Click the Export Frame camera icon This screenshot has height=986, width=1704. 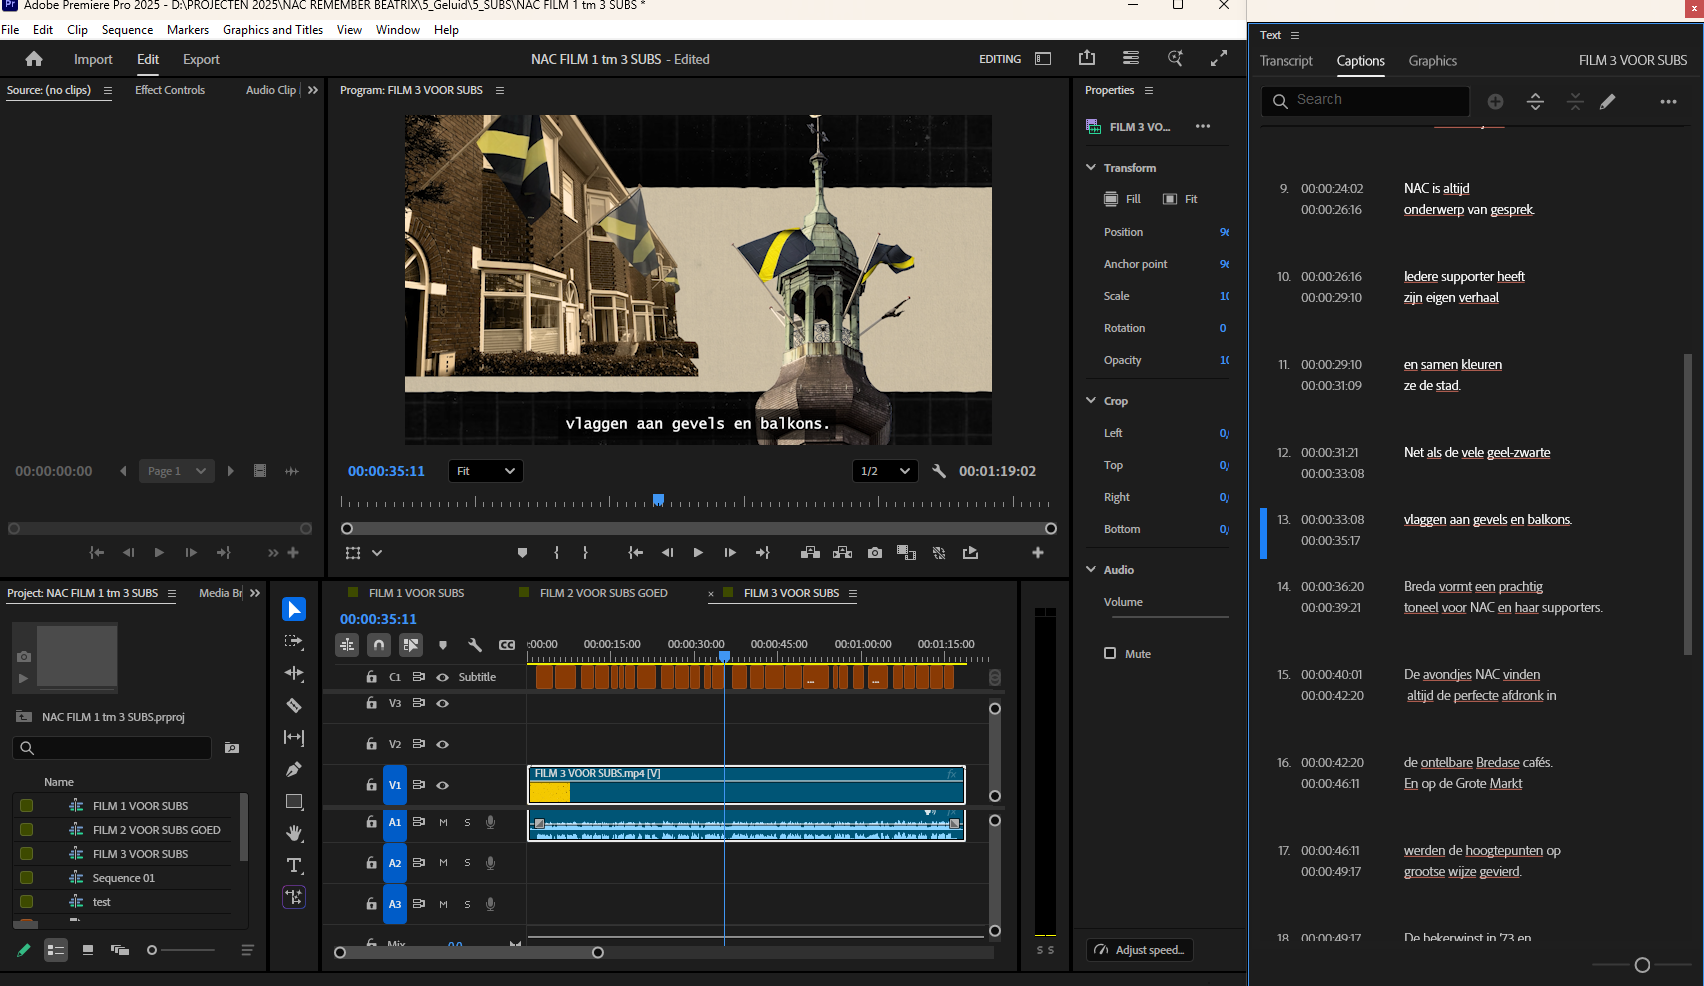point(875,553)
